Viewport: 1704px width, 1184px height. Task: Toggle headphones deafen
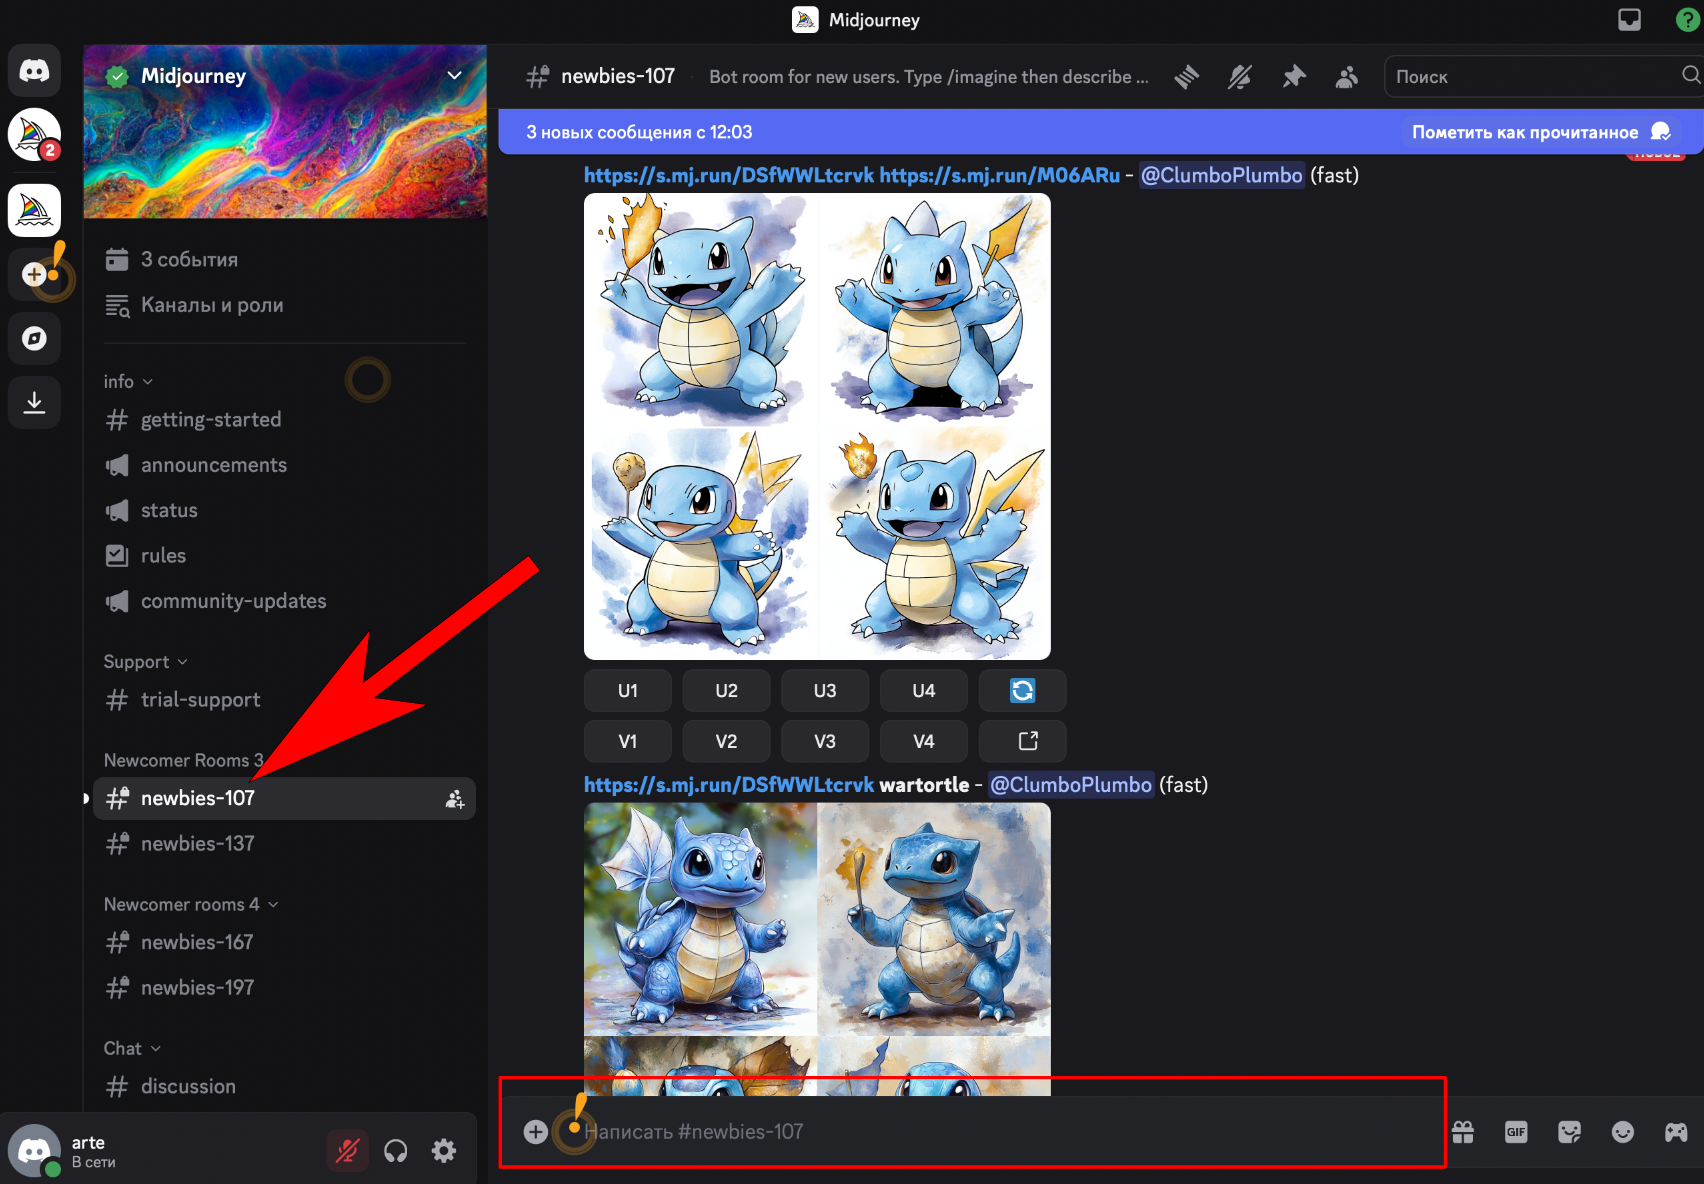click(396, 1152)
